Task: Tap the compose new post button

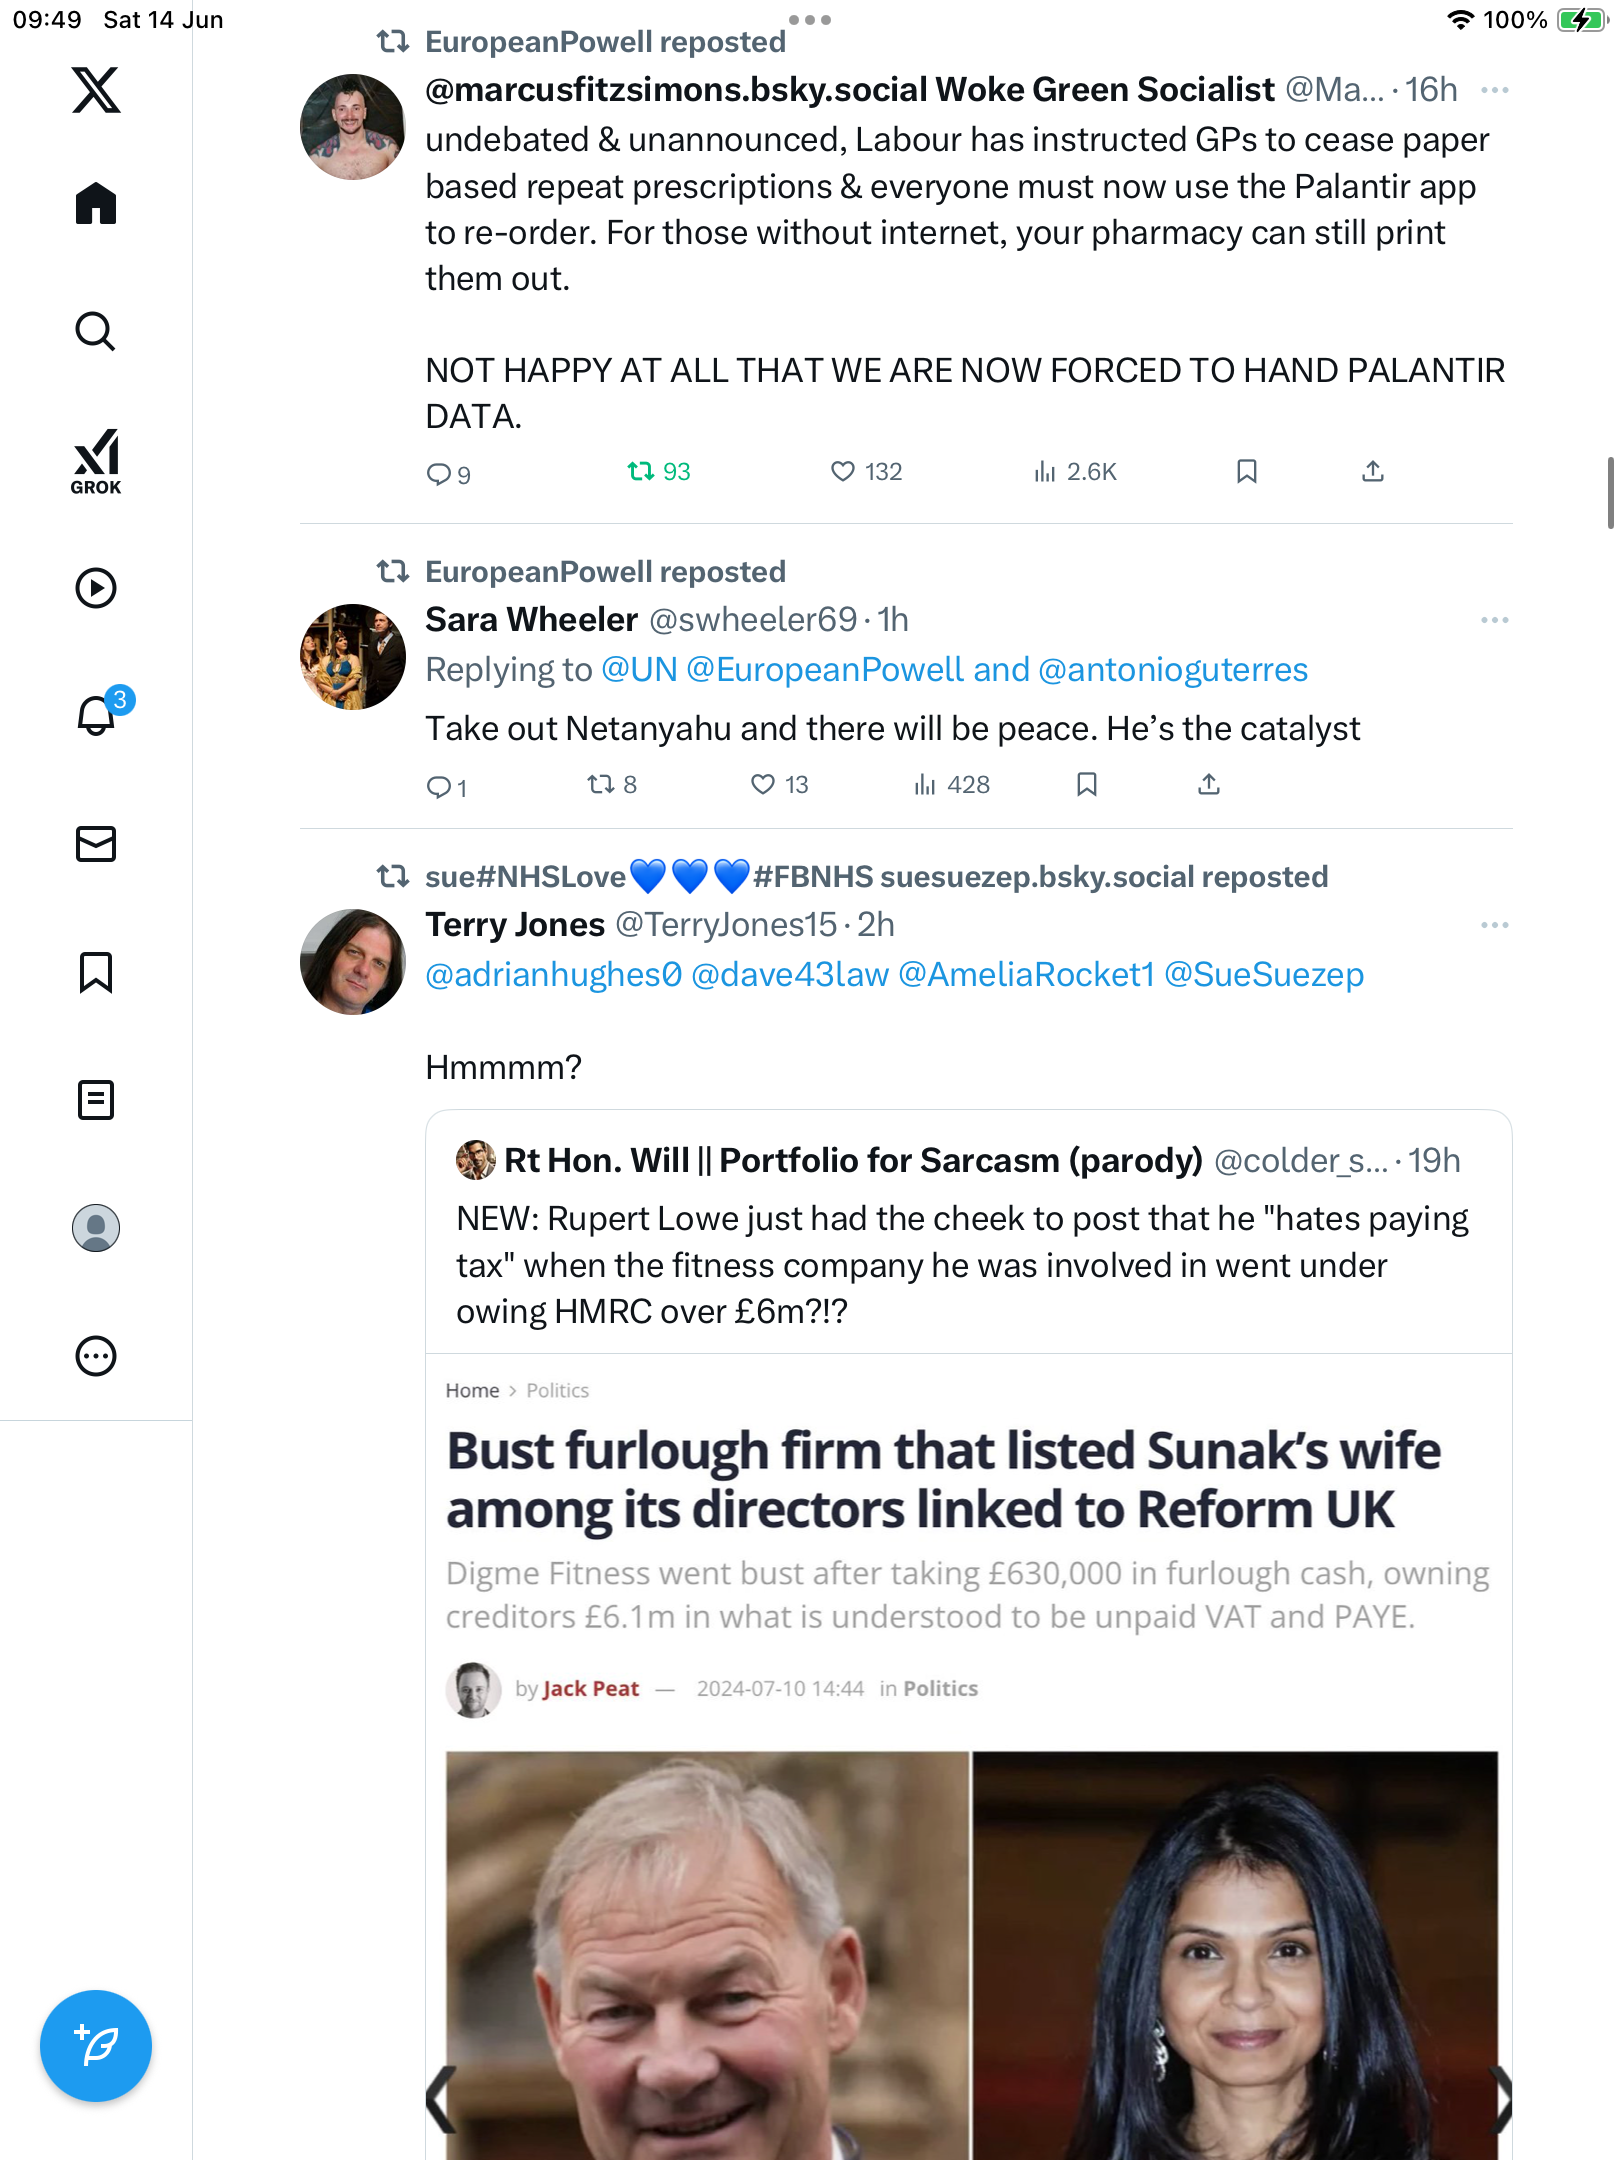Action: pyautogui.click(x=96, y=2046)
